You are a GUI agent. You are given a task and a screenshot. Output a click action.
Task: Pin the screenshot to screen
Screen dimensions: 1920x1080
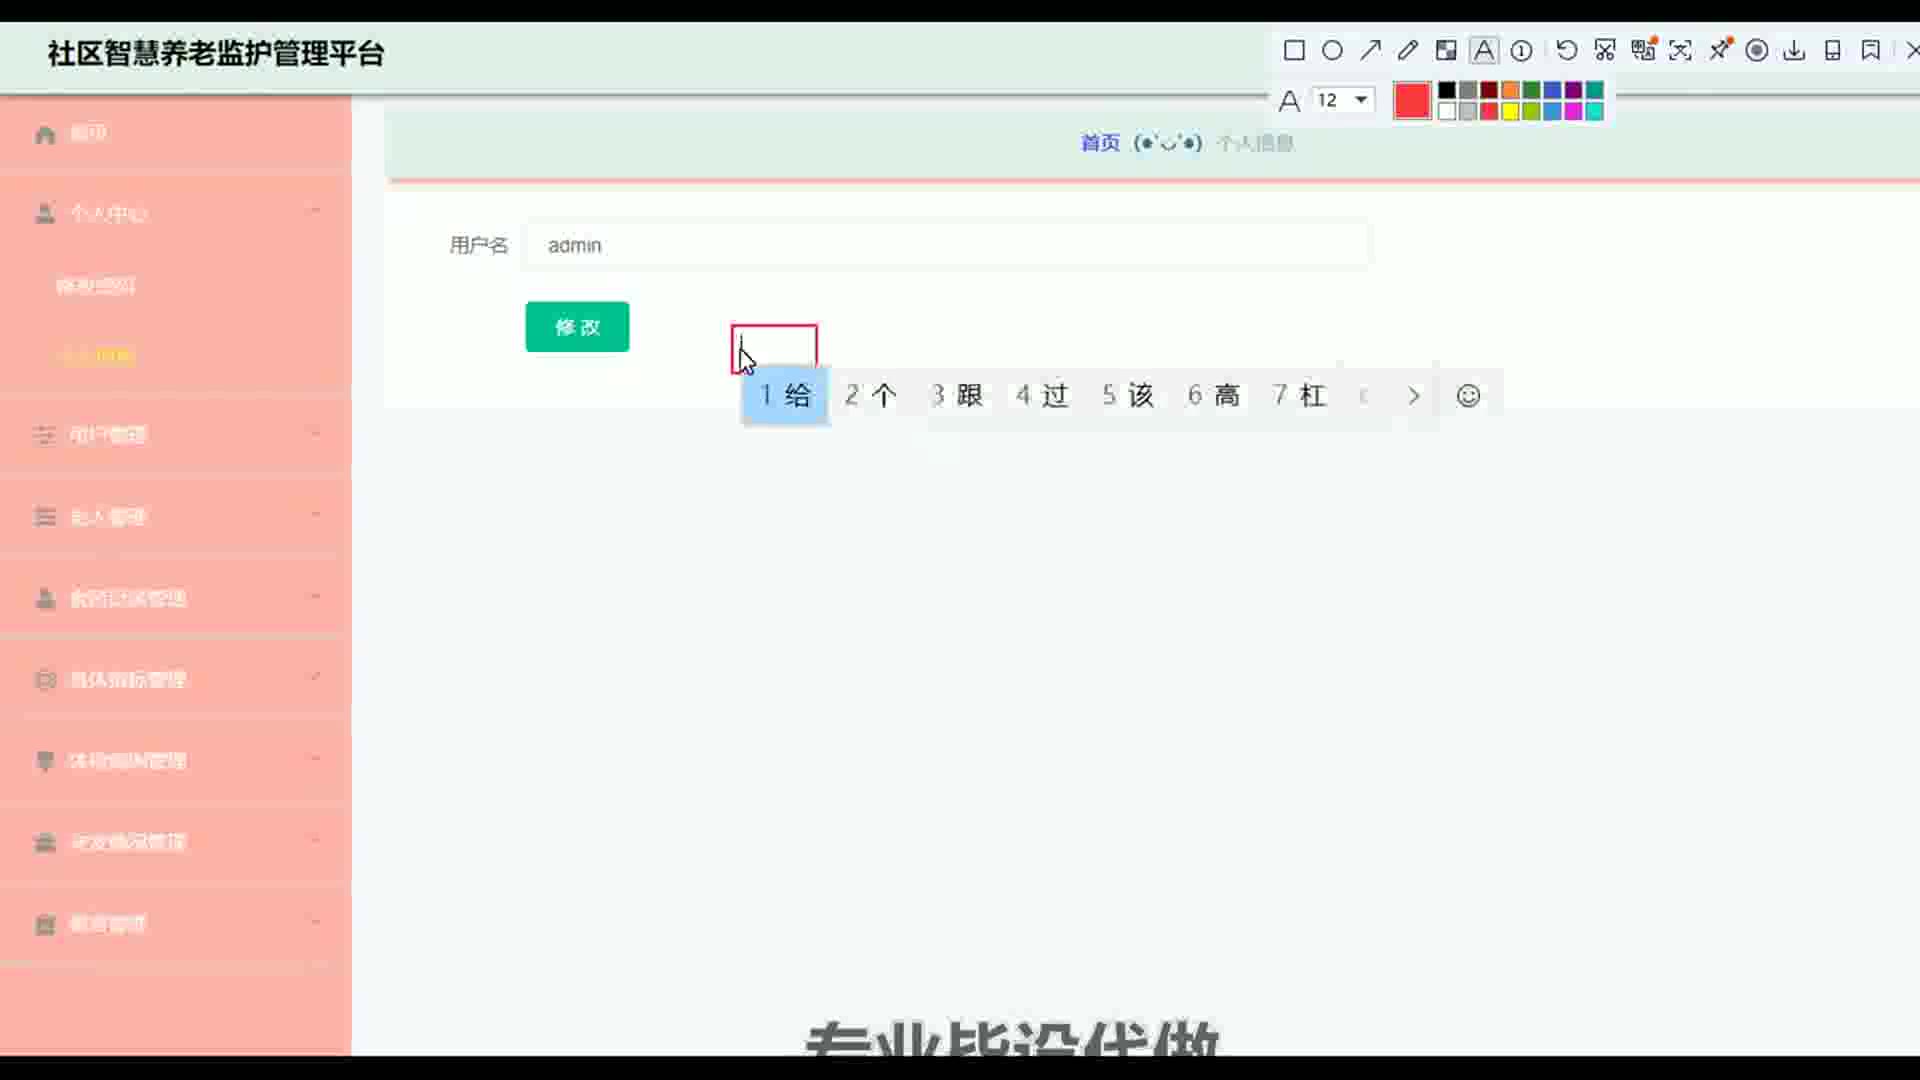coord(1720,51)
